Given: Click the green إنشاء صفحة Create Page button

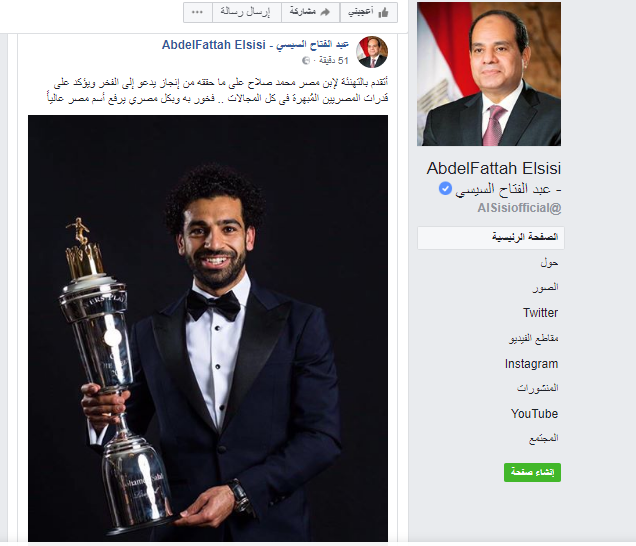Looking at the screenshot, I should point(532,473).
